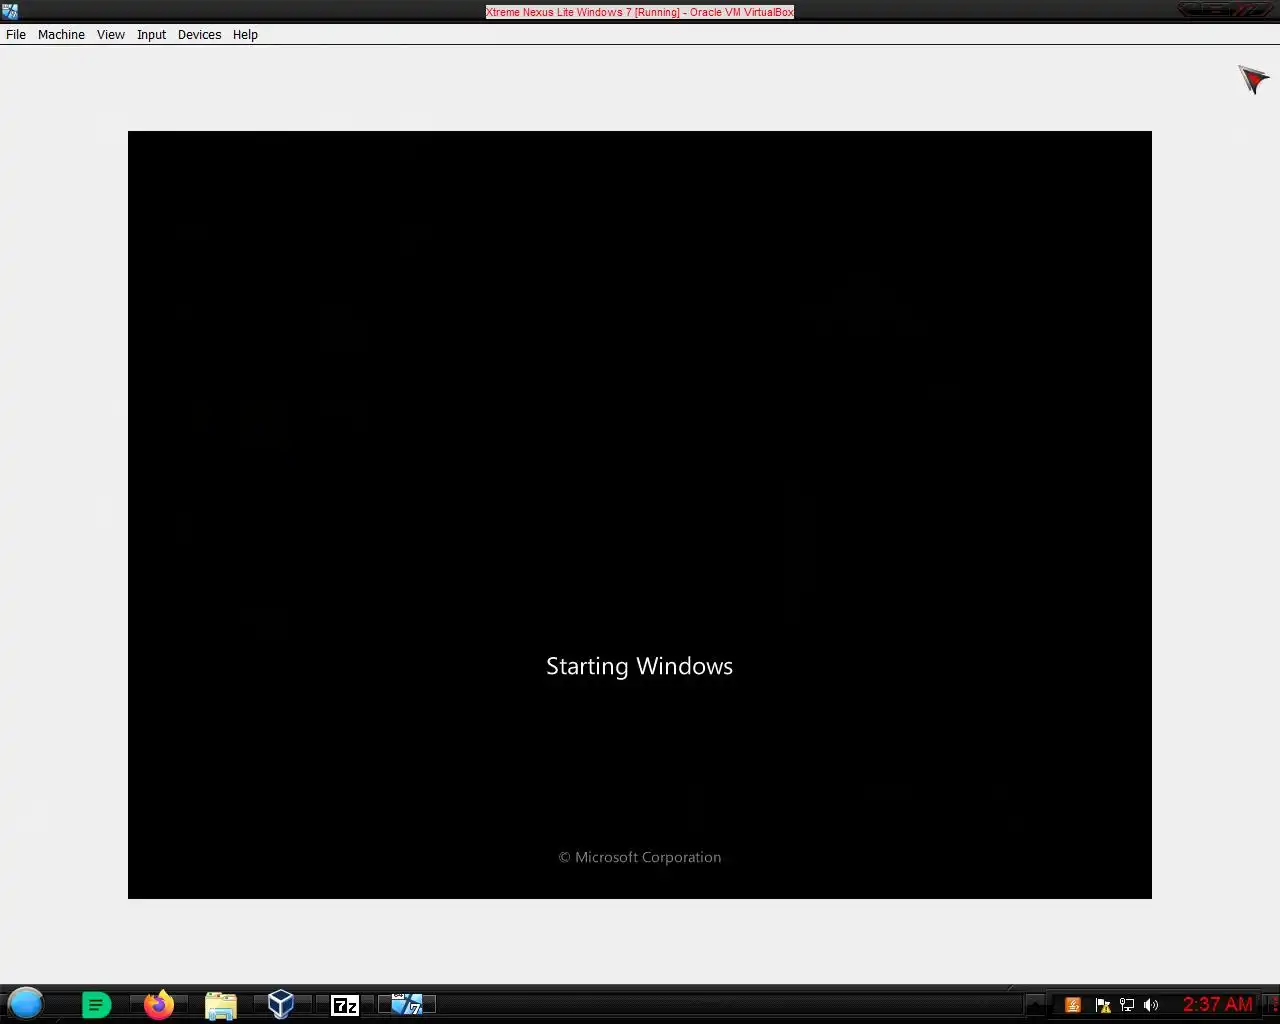The width and height of the screenshot is (1280, 1024).
Task: Open the Machine menu
Action: tap(61, 34)
